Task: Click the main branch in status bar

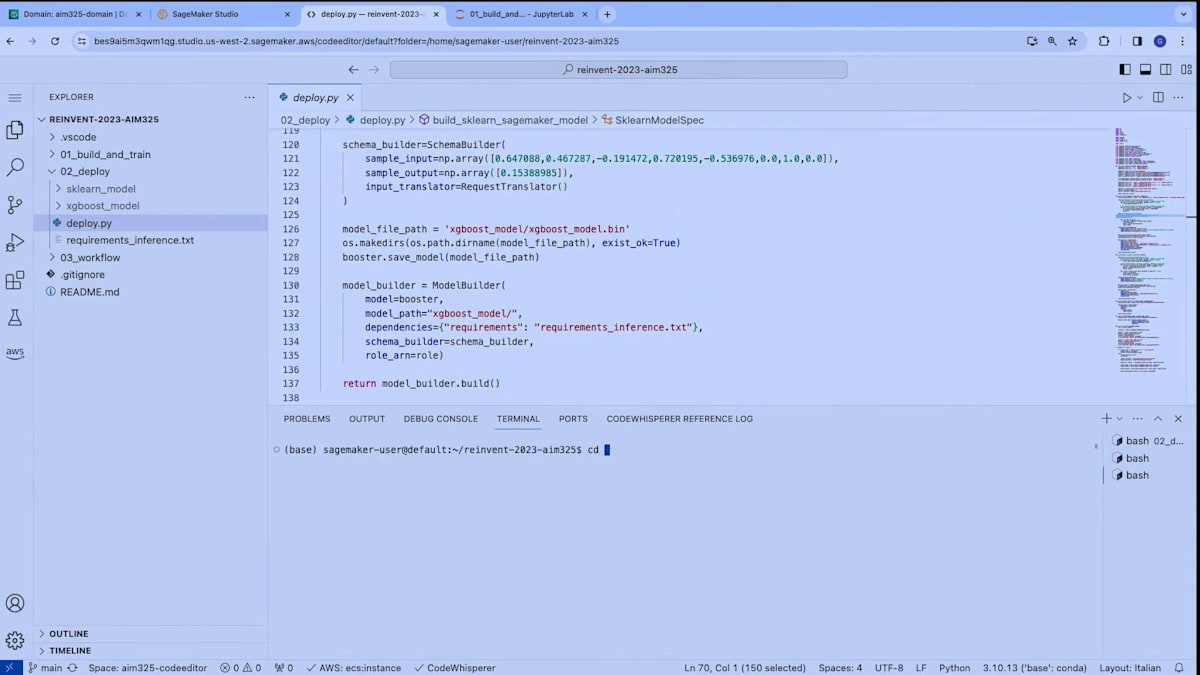Action: (45, 667)
